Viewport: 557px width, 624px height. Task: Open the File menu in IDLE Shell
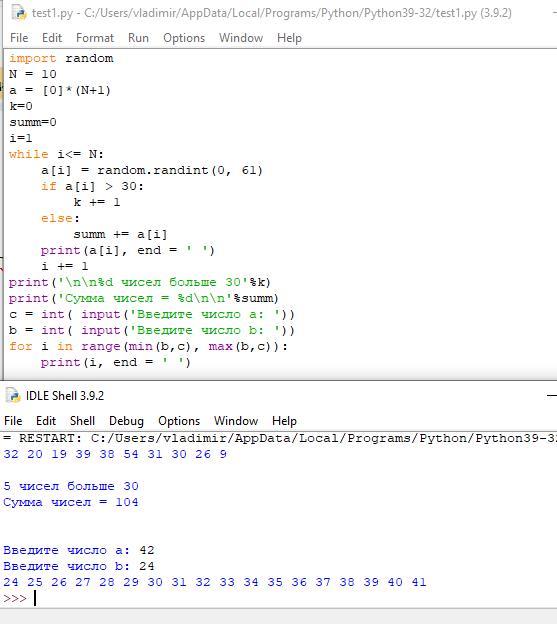point(13,421)
